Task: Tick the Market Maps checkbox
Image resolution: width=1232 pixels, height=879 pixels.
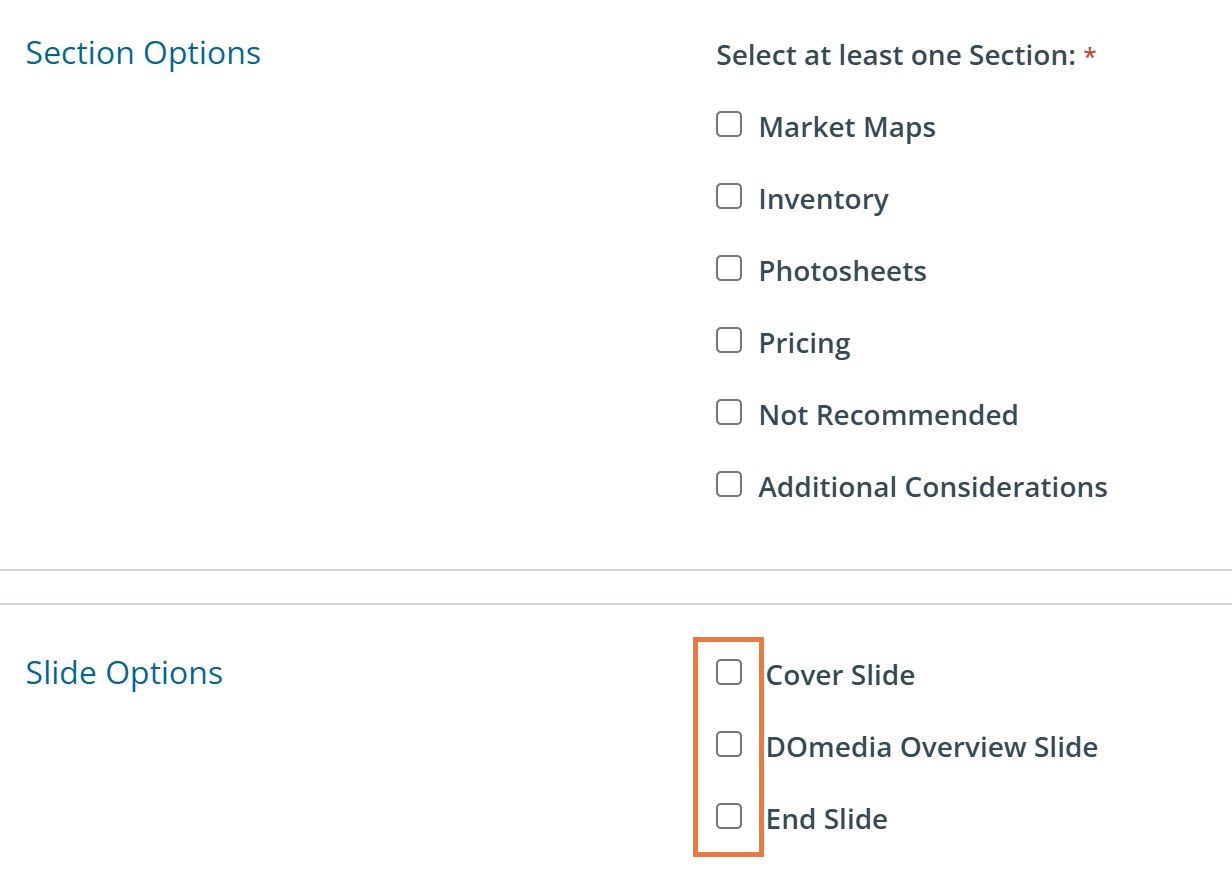Action: coord(729,125)
